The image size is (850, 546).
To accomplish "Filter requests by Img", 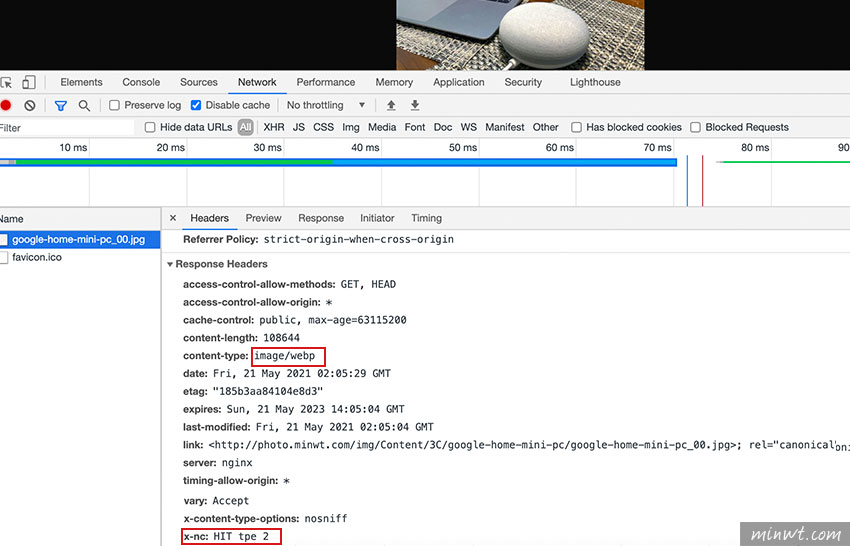I will (x=351, y=127).
